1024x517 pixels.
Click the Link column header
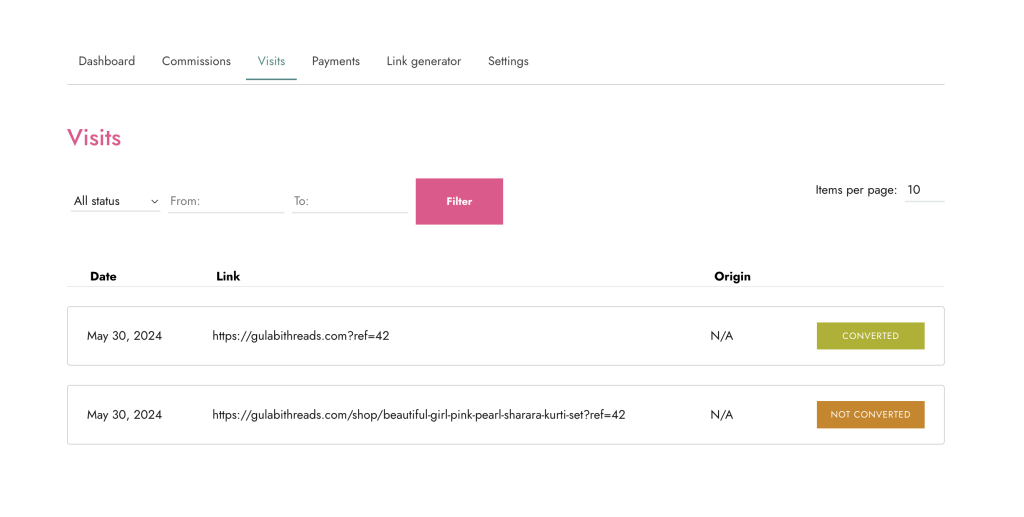[x=228, y=276]
